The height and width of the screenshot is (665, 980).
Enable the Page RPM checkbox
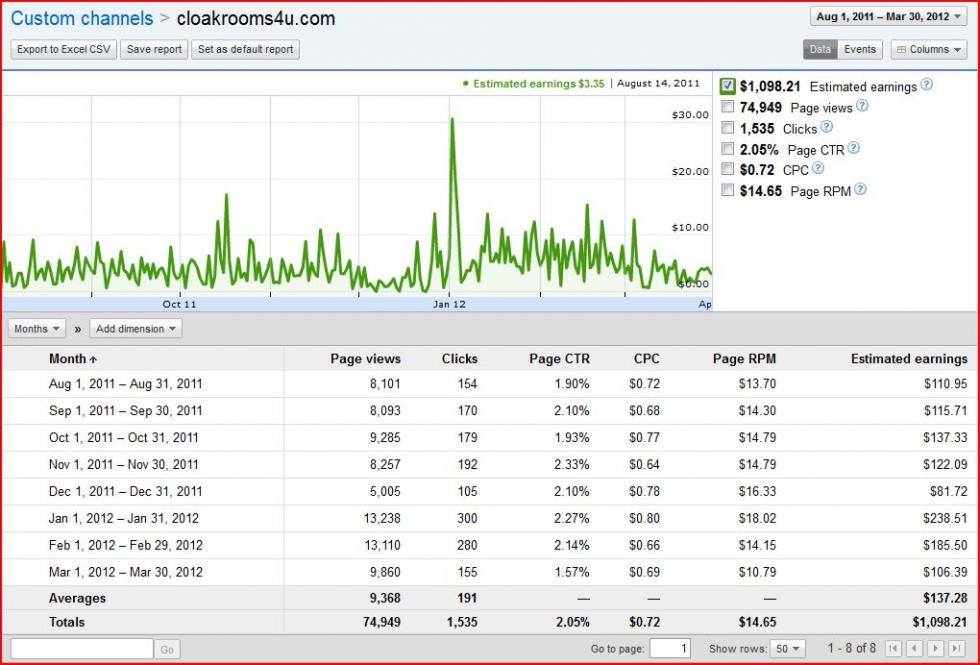(728, 190)
